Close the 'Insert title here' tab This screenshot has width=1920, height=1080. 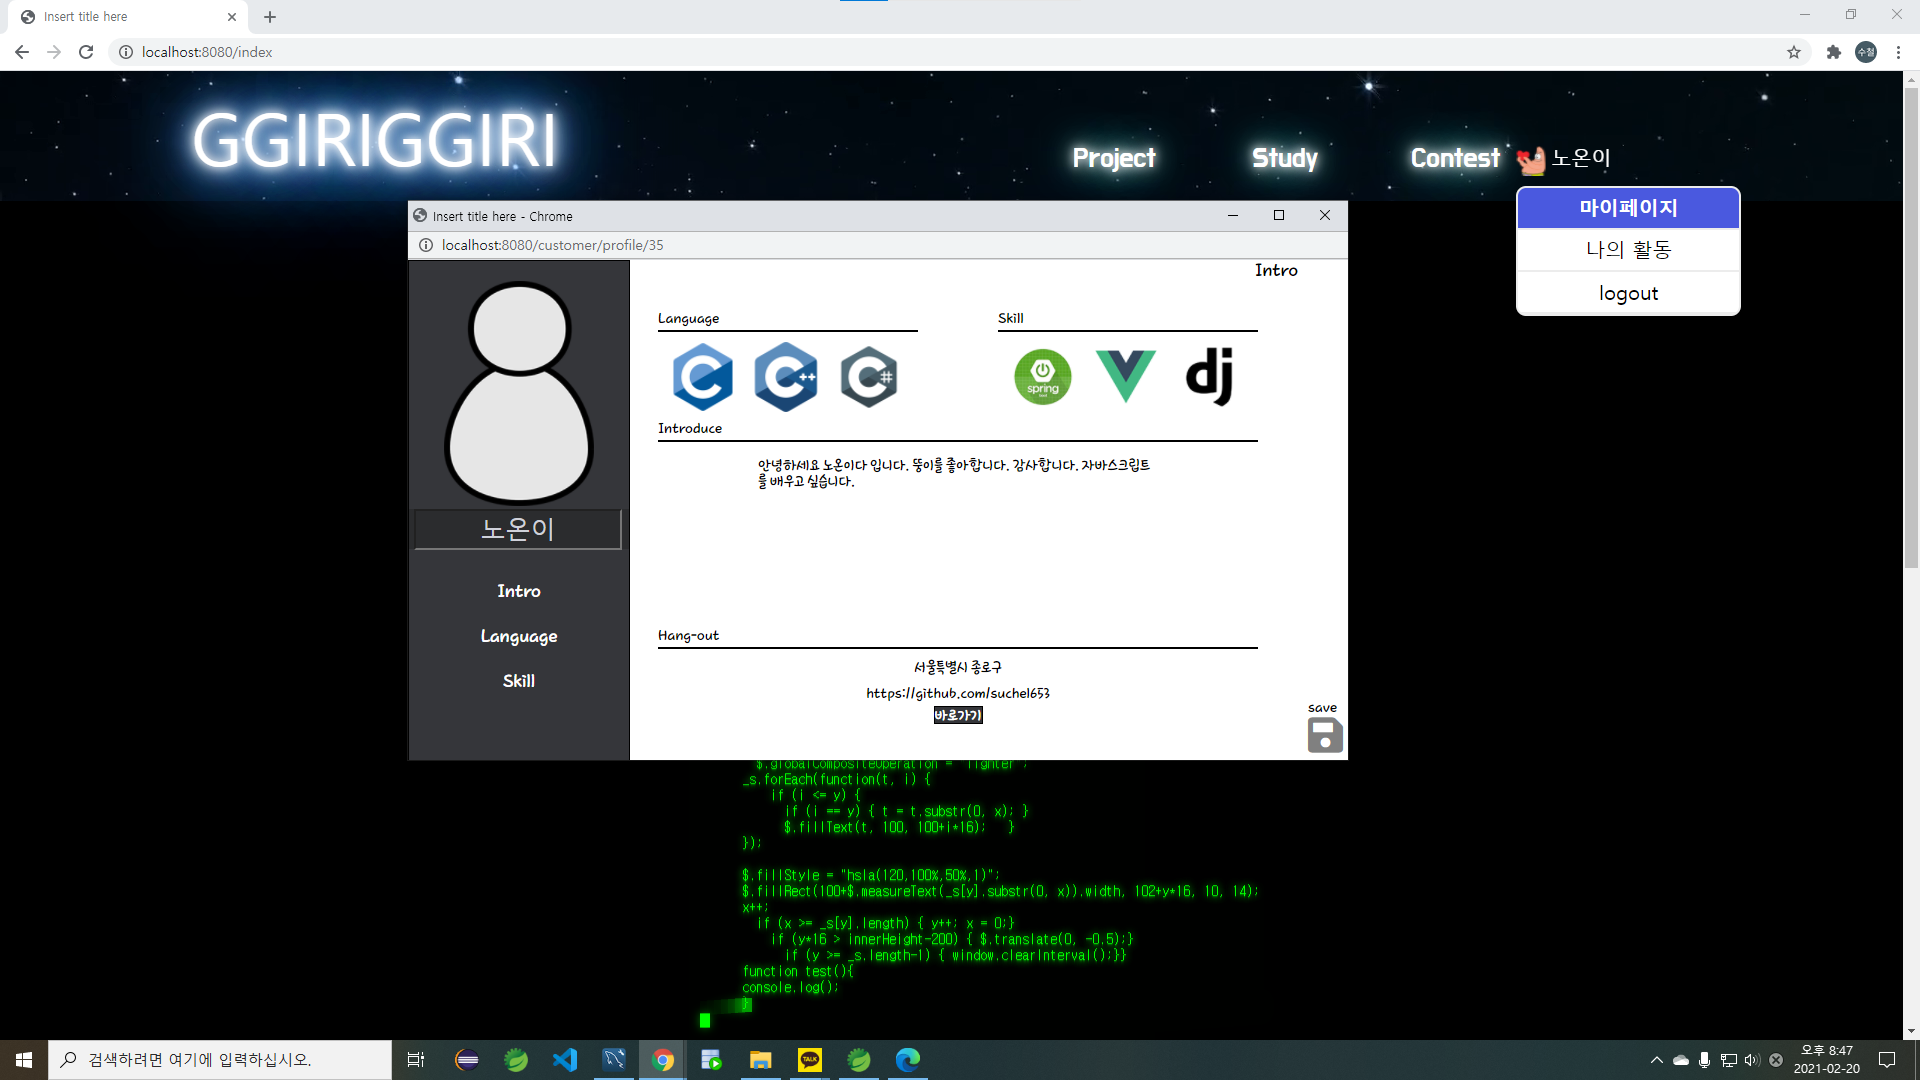pos(232,17)
